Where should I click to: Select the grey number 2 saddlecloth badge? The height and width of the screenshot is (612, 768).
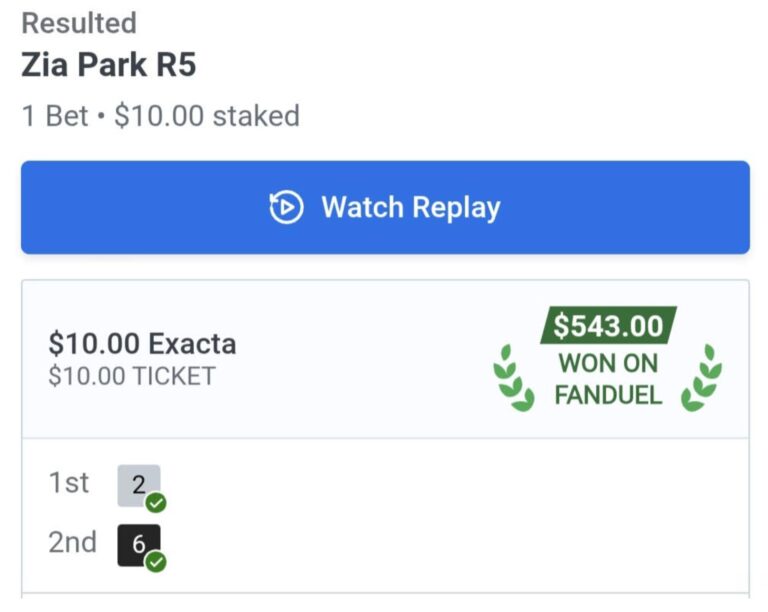tap(137, 485)
